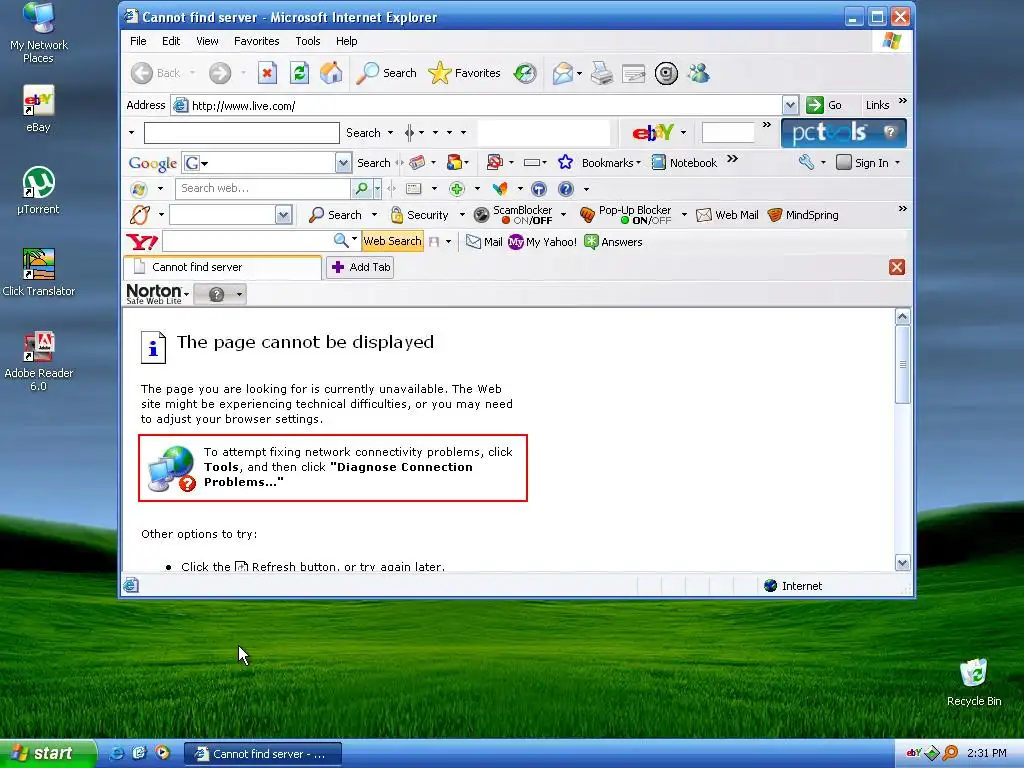Click the Yahoo search input field
This screenshot has height=768, width=1024.
click(x=247, y=241)
